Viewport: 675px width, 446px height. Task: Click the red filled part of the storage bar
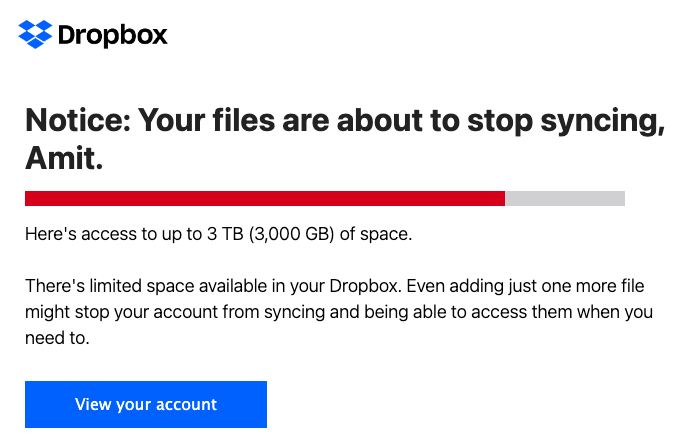point(264,198)
